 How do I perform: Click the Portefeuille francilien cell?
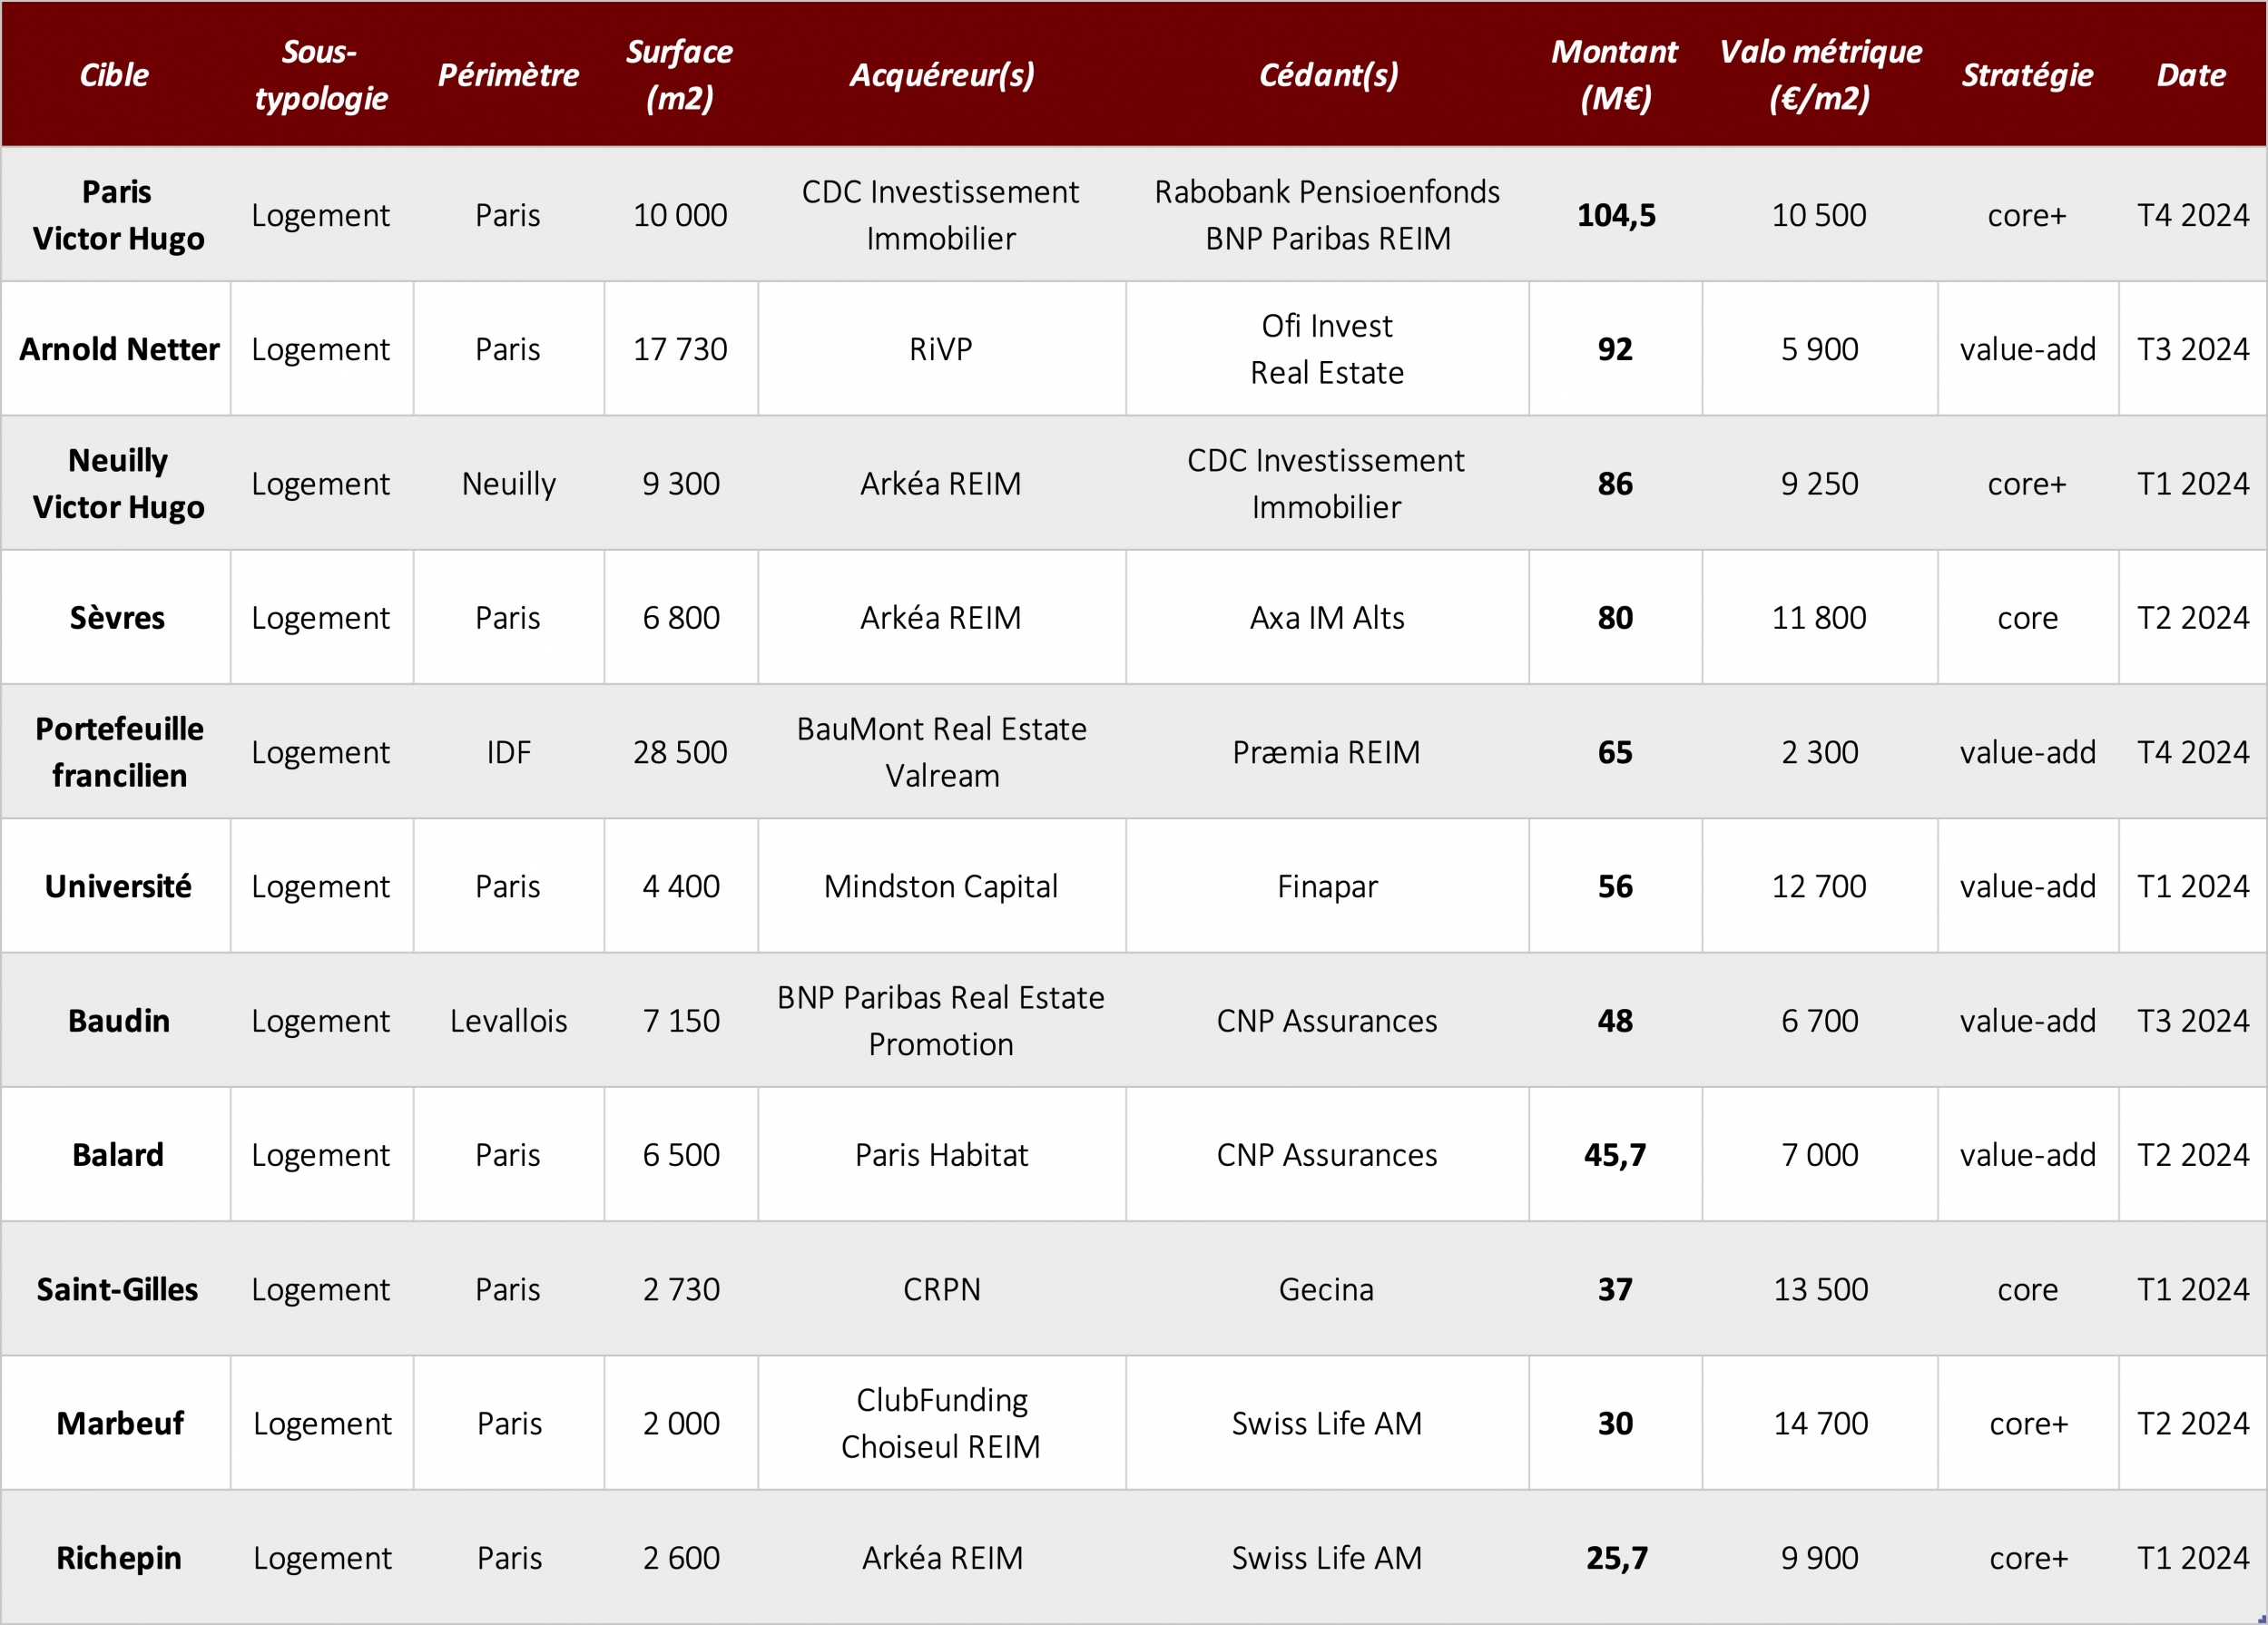(x=117, y=752)
